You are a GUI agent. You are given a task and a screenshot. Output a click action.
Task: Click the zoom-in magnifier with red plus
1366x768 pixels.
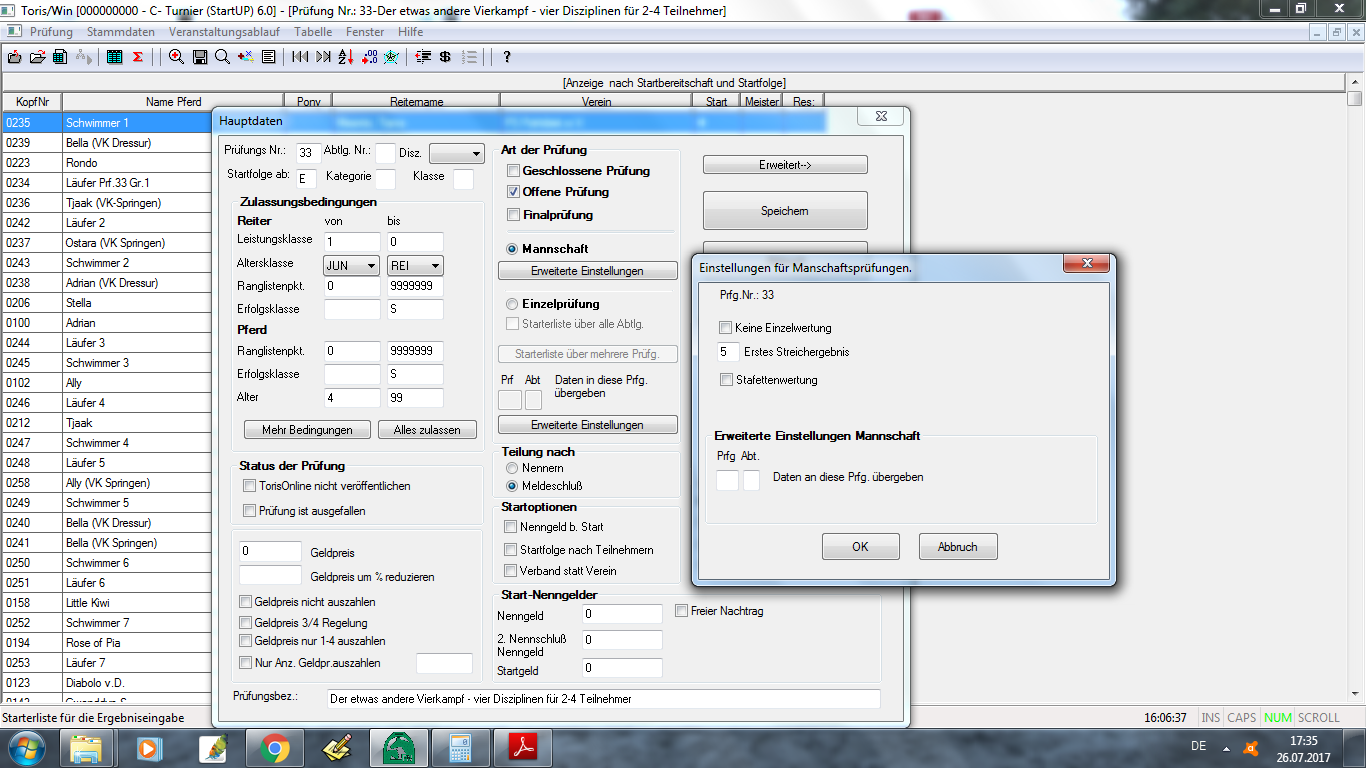click(x=176, y=57)
